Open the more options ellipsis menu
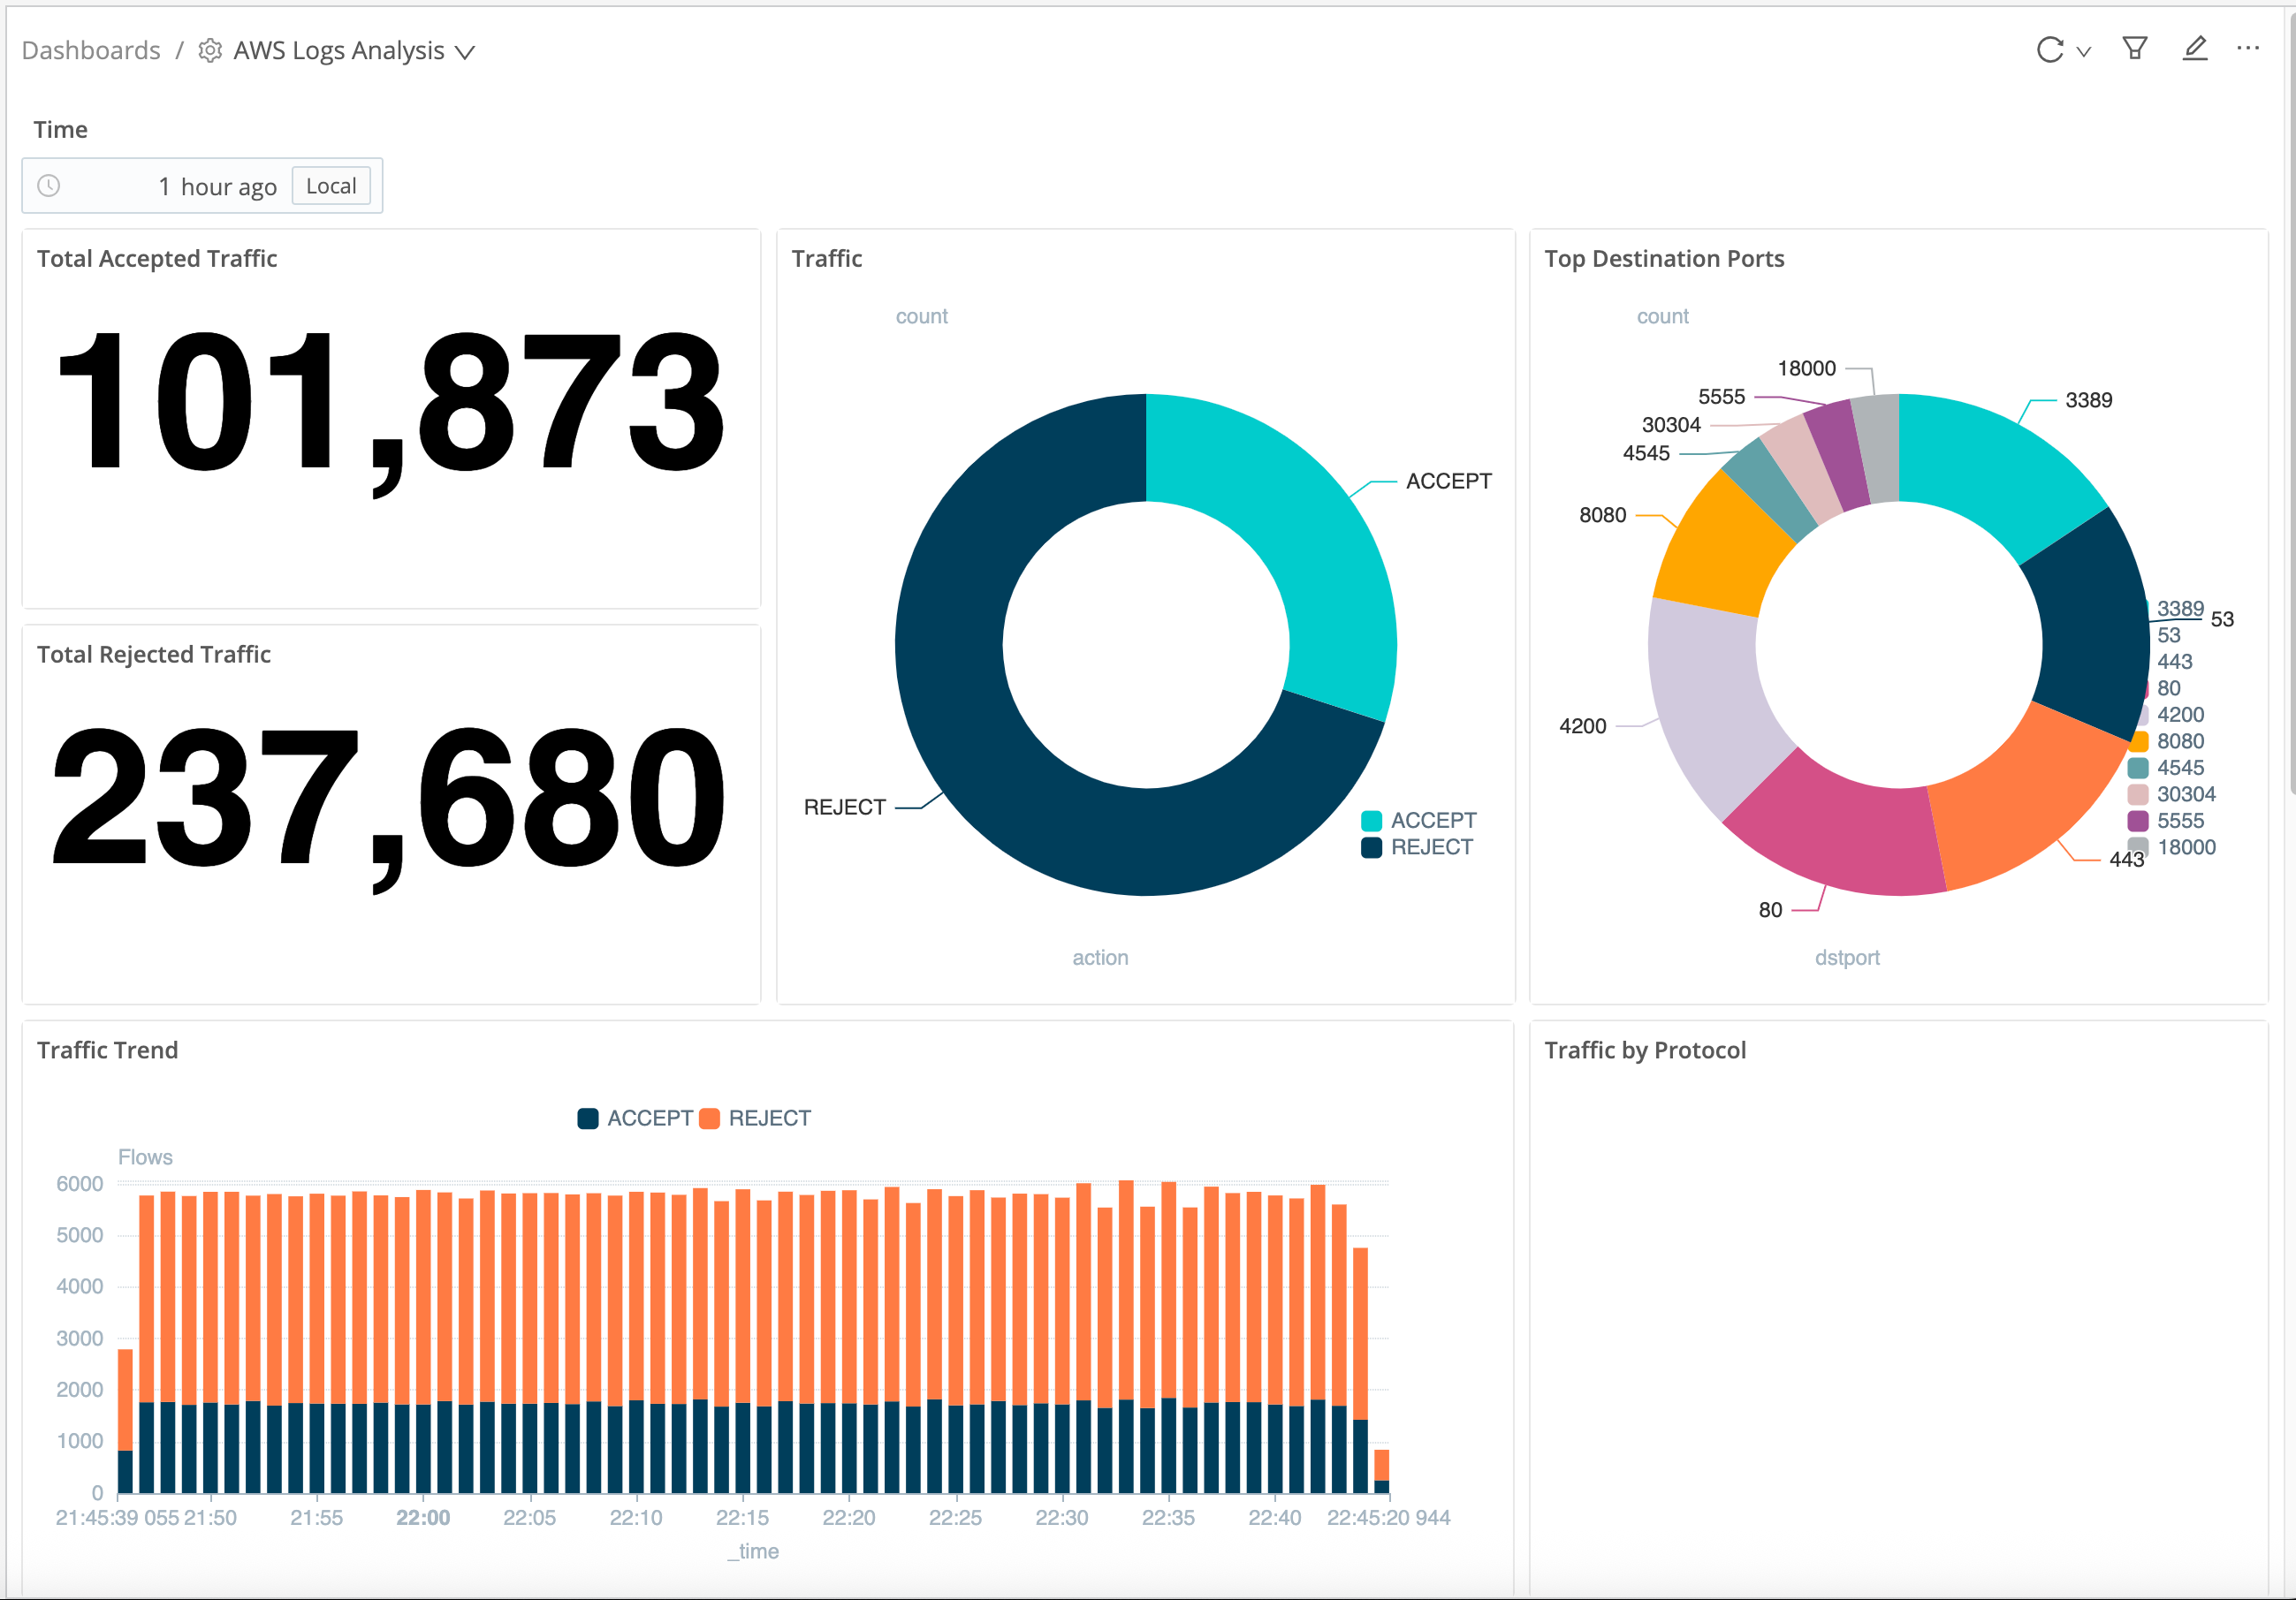Screen dimensions: 2296x1600 [2248, 48]
